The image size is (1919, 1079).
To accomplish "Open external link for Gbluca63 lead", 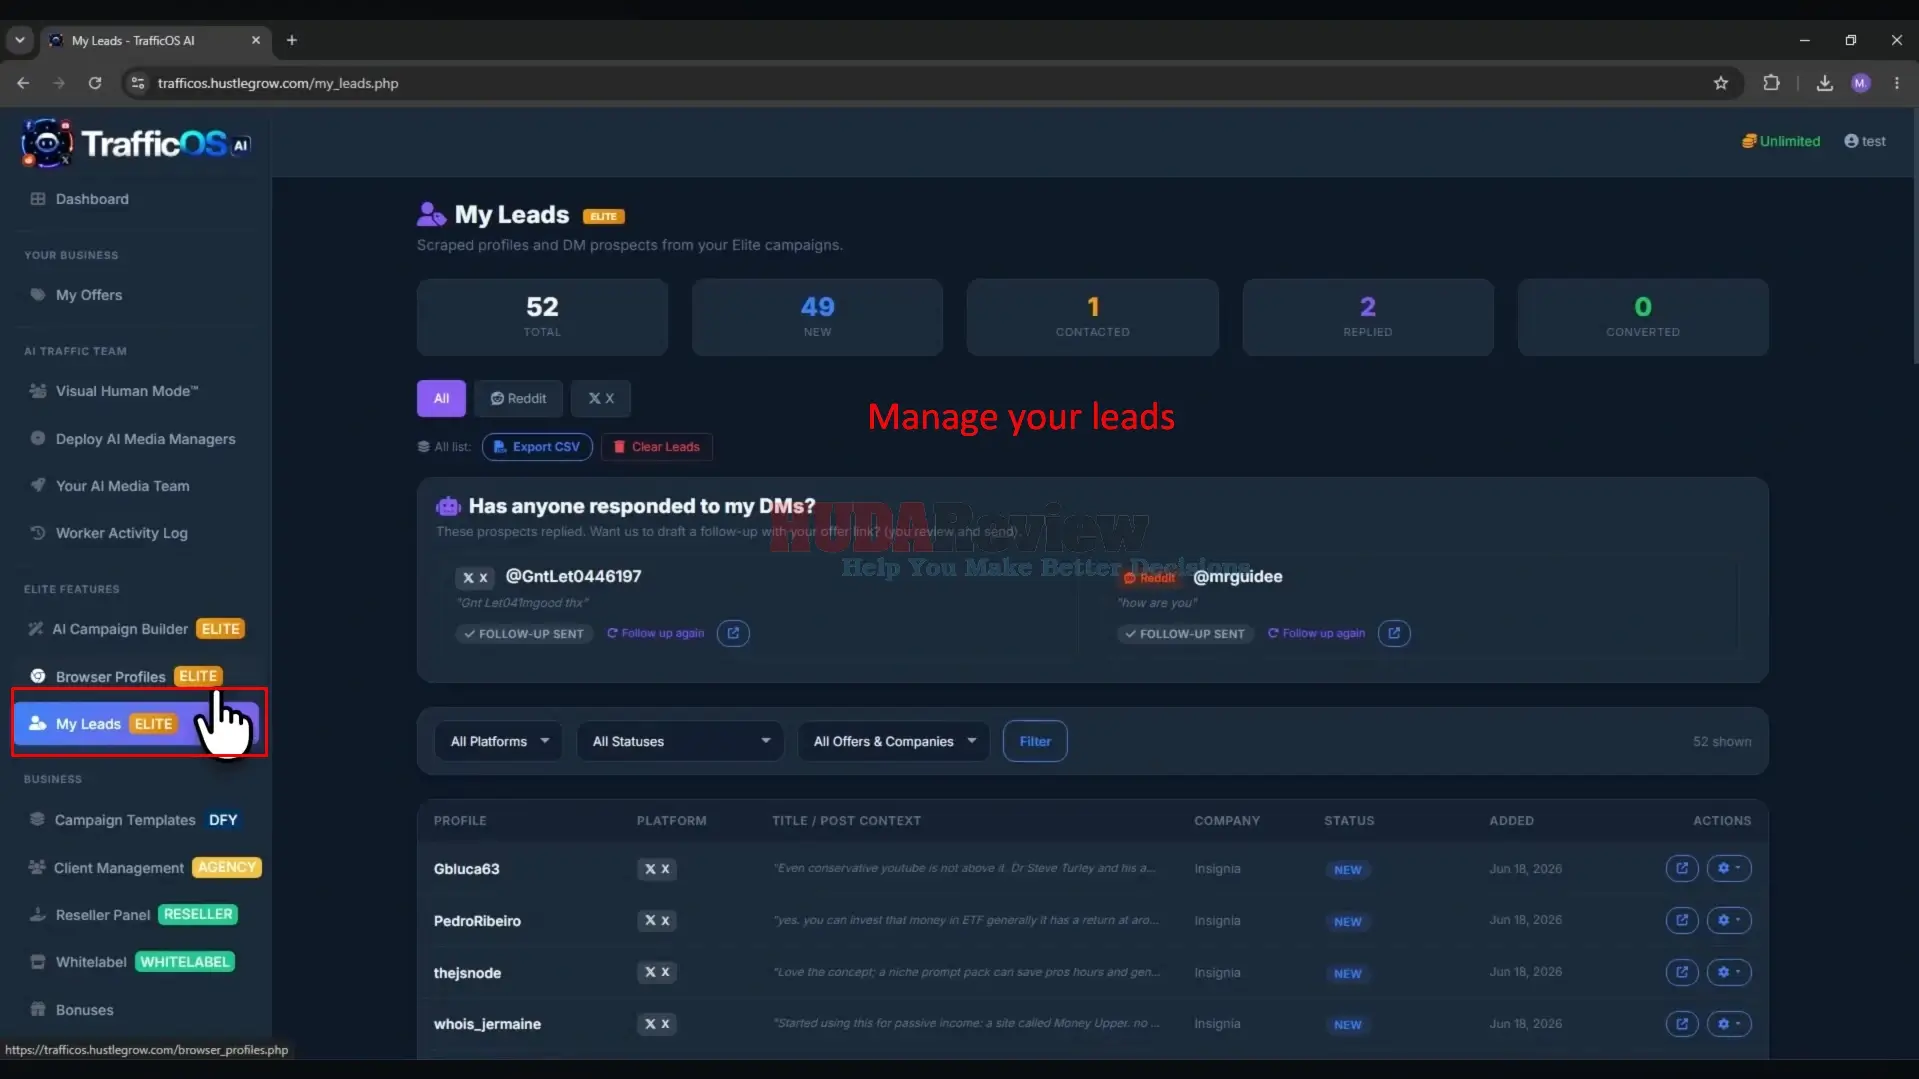I will [1682, 868].
